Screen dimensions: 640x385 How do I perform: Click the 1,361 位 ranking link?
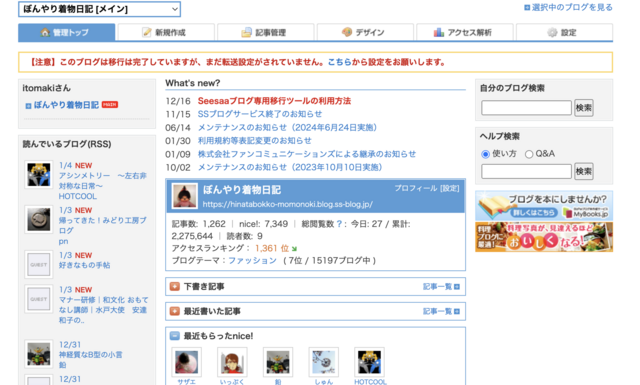tap(271, 248)
